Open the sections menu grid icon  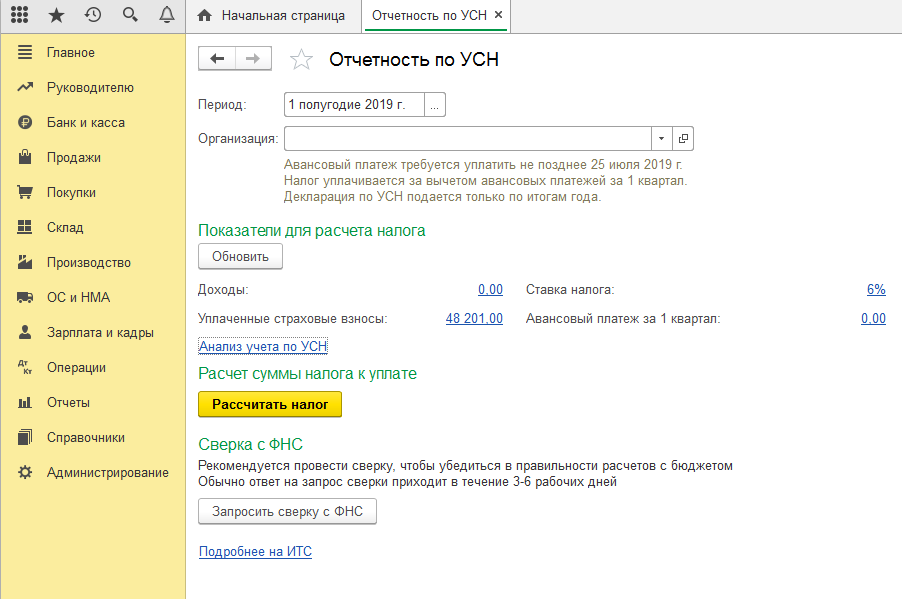click(20, 15)
